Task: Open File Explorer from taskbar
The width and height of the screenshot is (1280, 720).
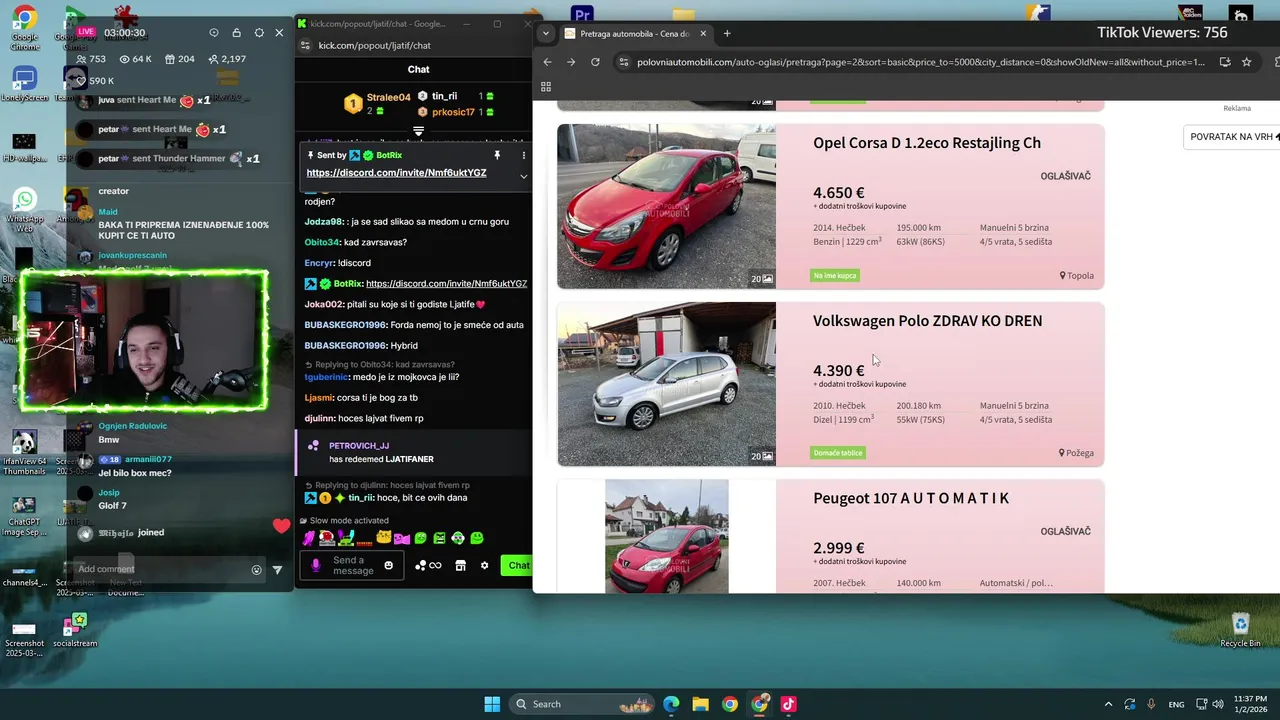Action: [x=700, y=704]
